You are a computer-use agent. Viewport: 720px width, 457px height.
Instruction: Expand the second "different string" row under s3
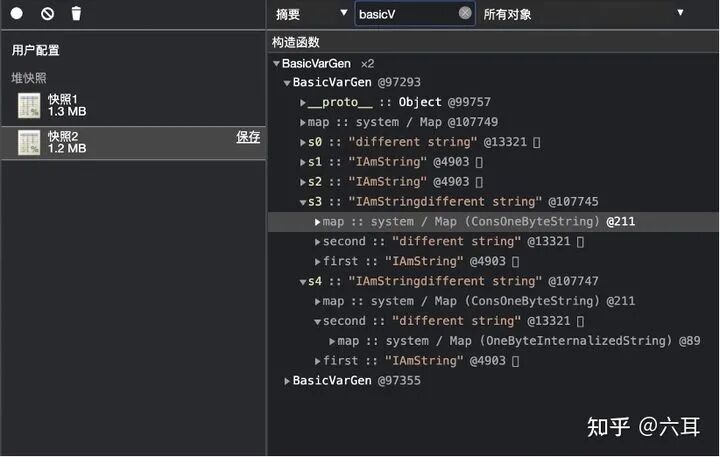coord(317,242)
